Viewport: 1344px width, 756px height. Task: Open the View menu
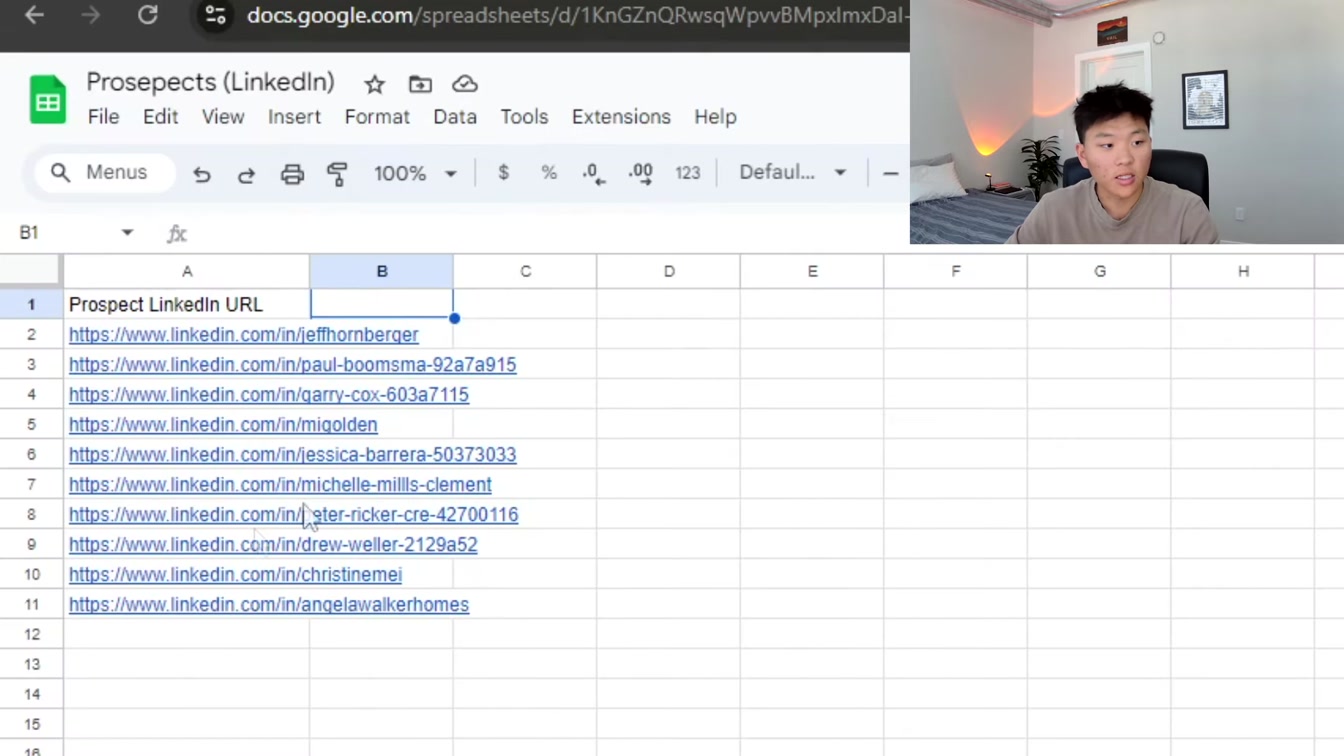point(223,117)
